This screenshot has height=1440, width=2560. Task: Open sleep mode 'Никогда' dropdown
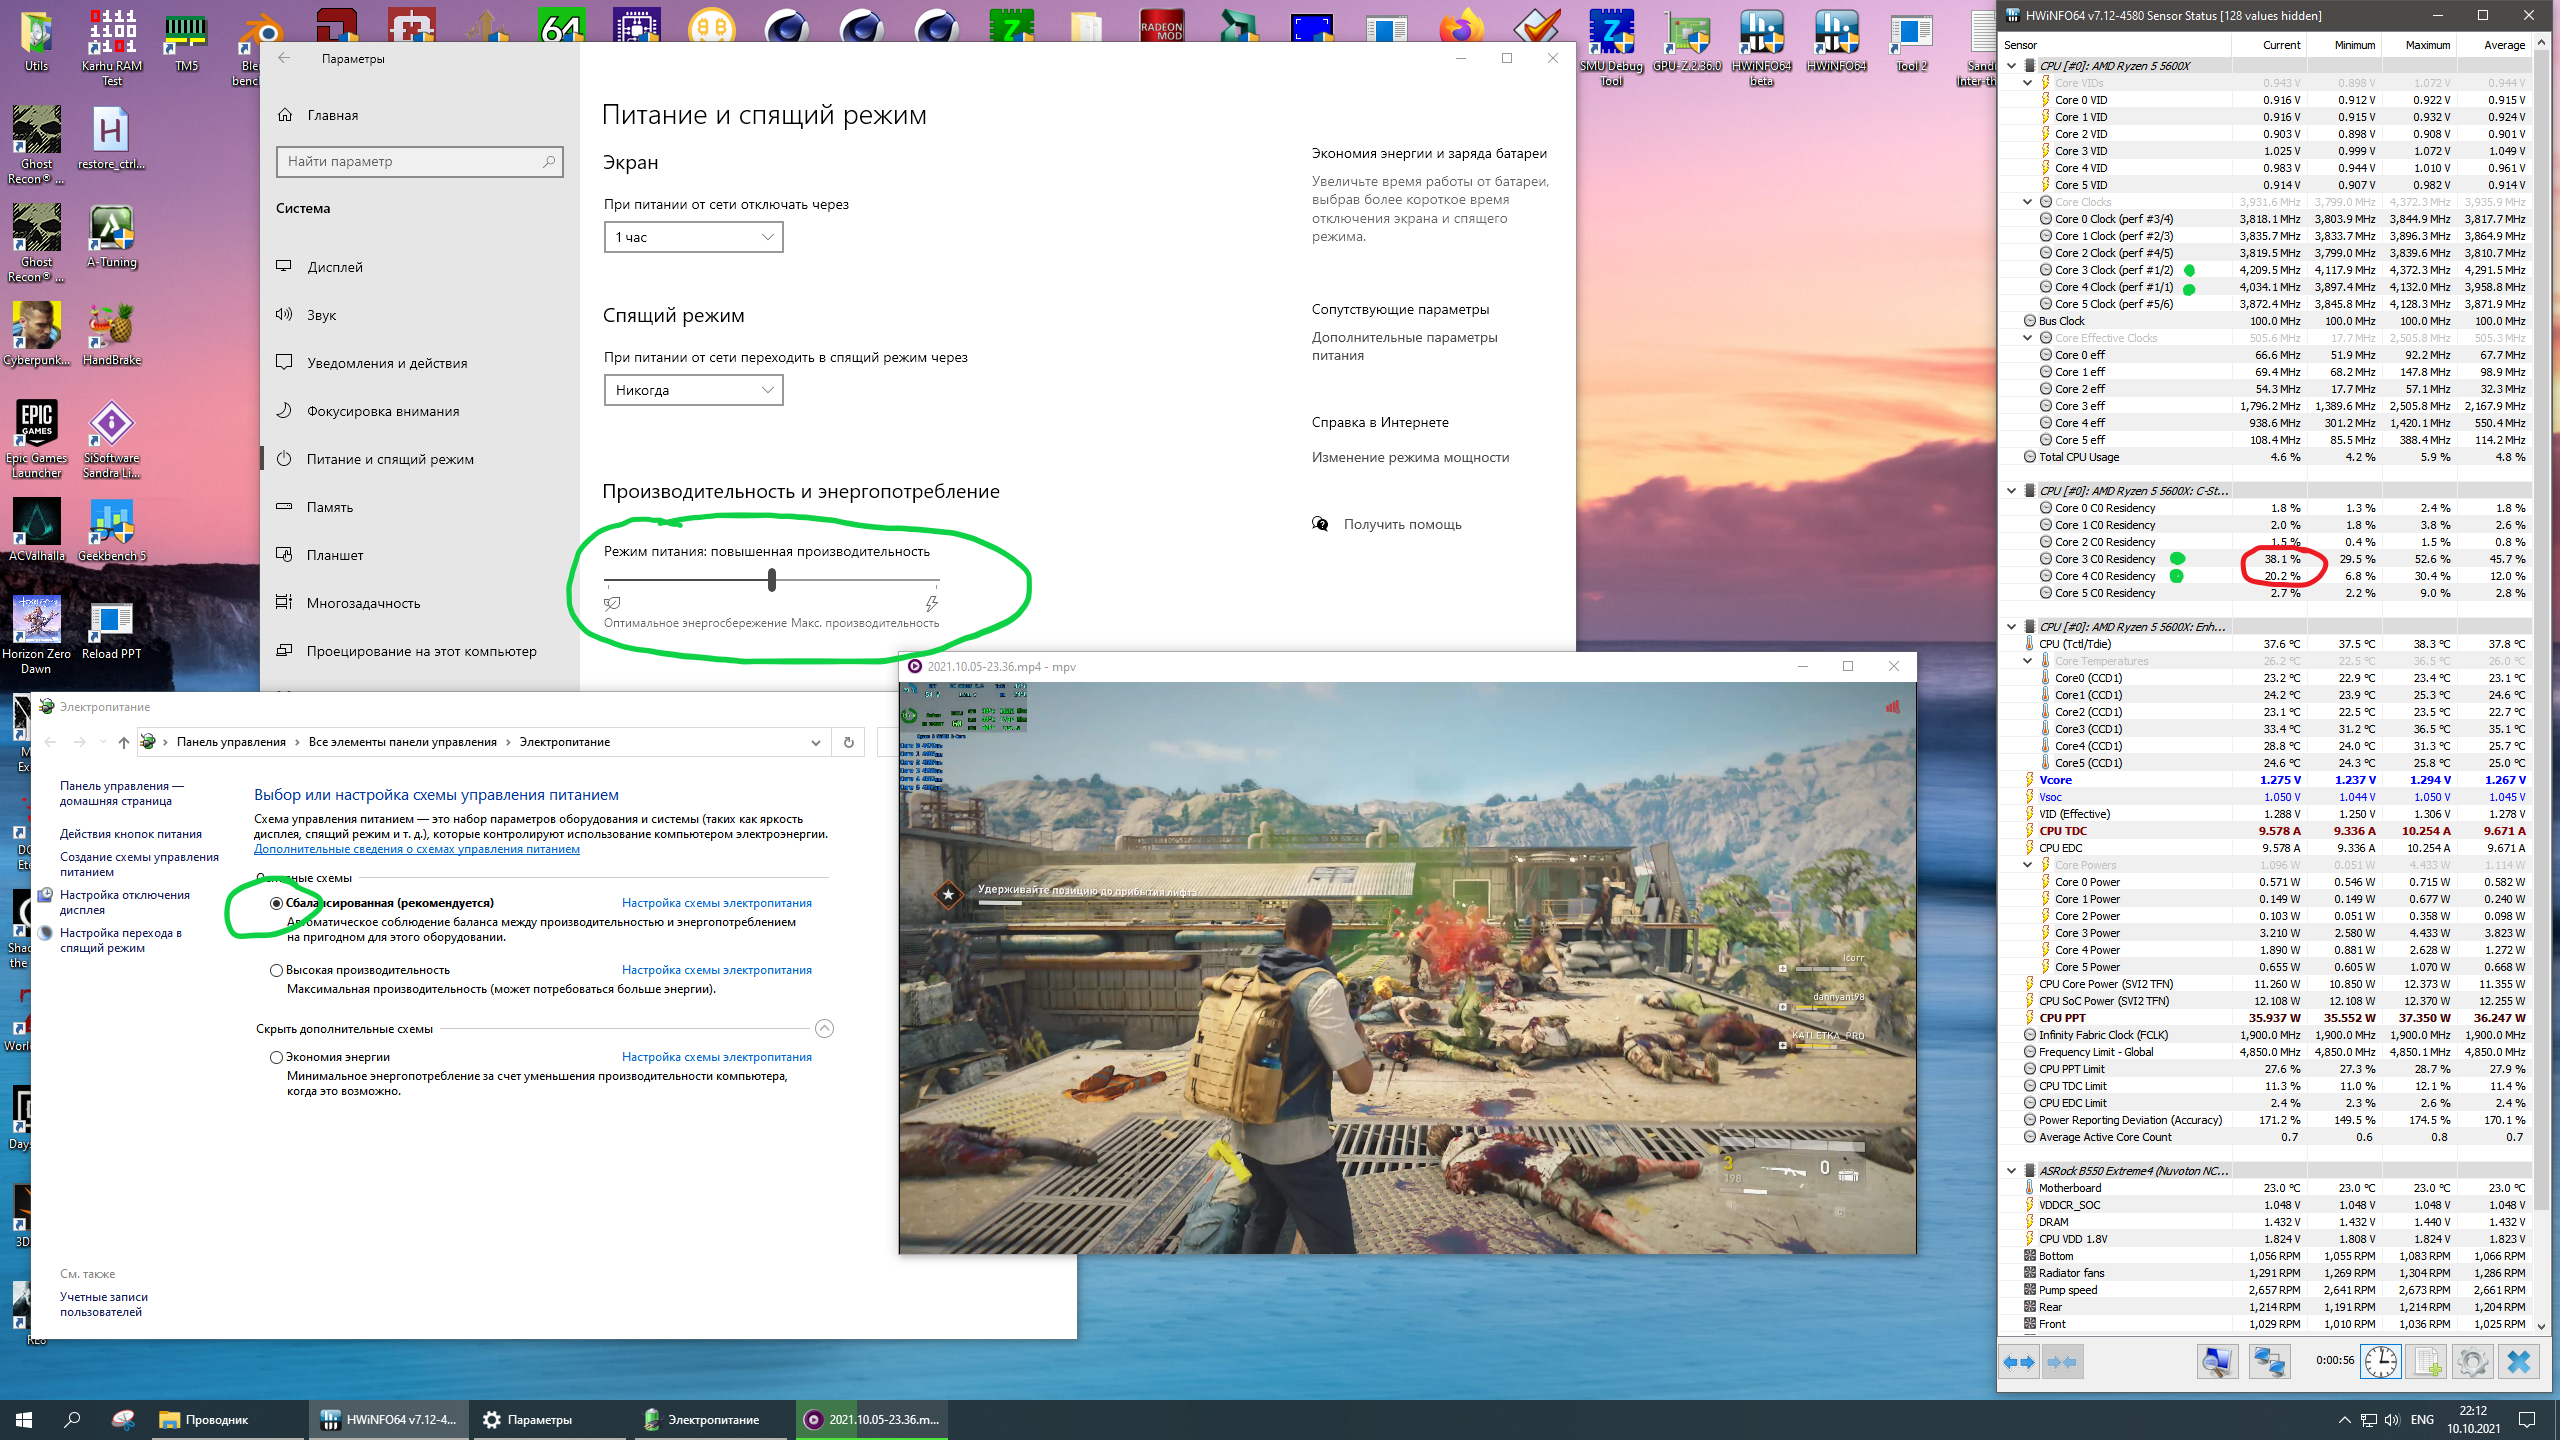(693, 390)
